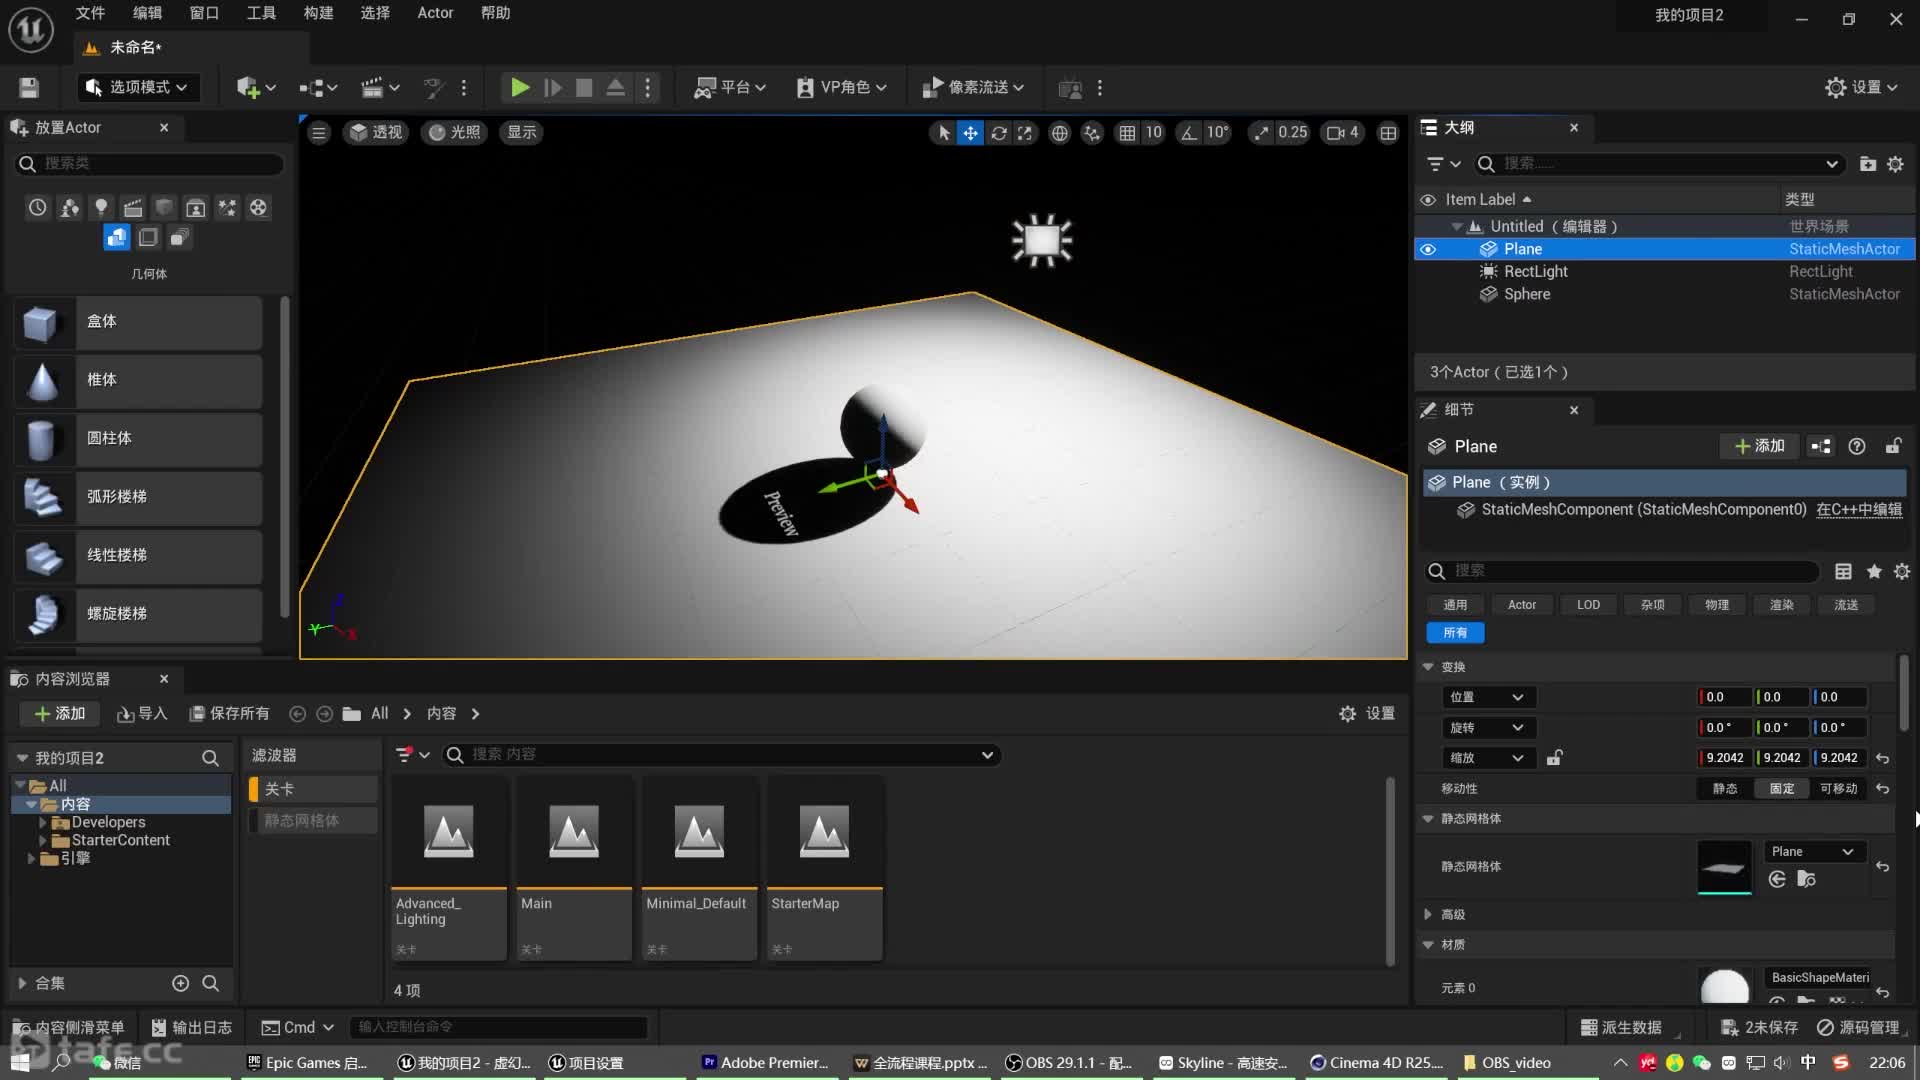Open camera speed setting 4
This screenshot has height=1080, width=1920.
pos(1342,133)
